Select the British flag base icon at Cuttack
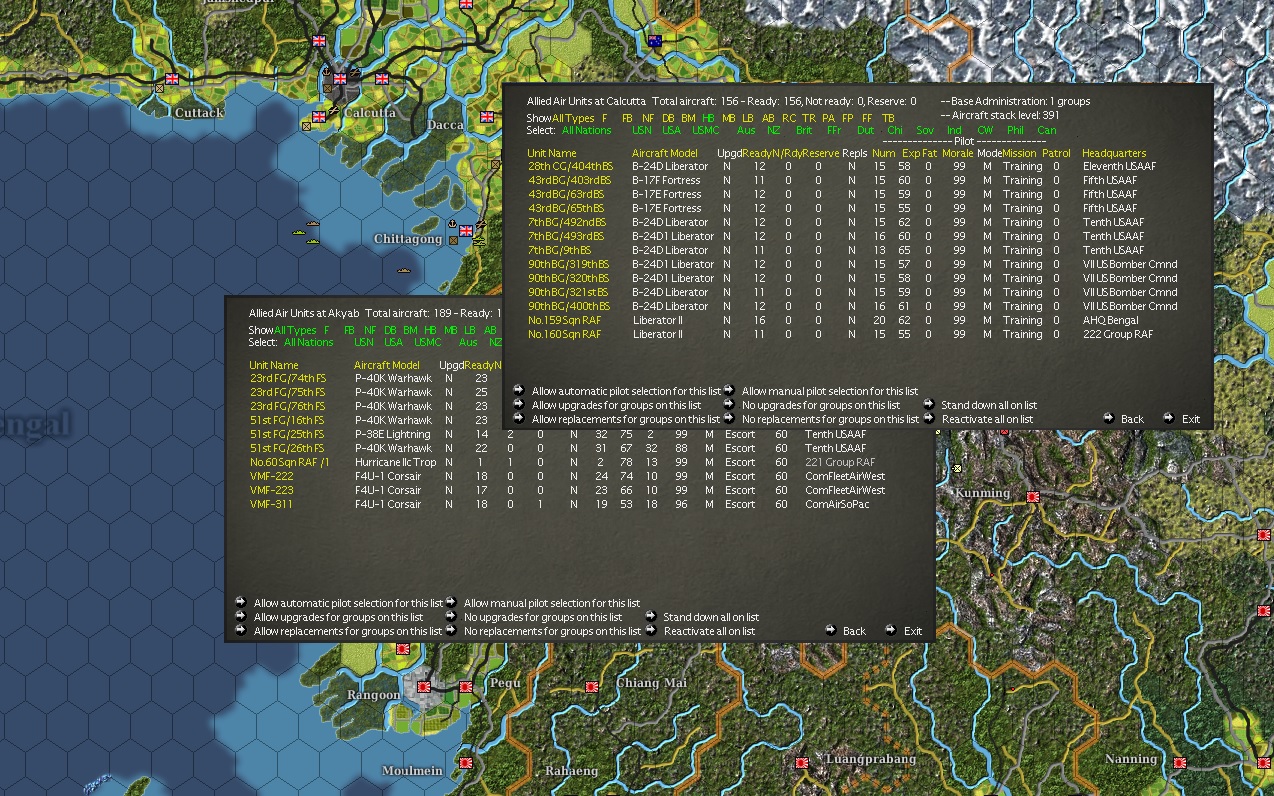 (172, 77)
